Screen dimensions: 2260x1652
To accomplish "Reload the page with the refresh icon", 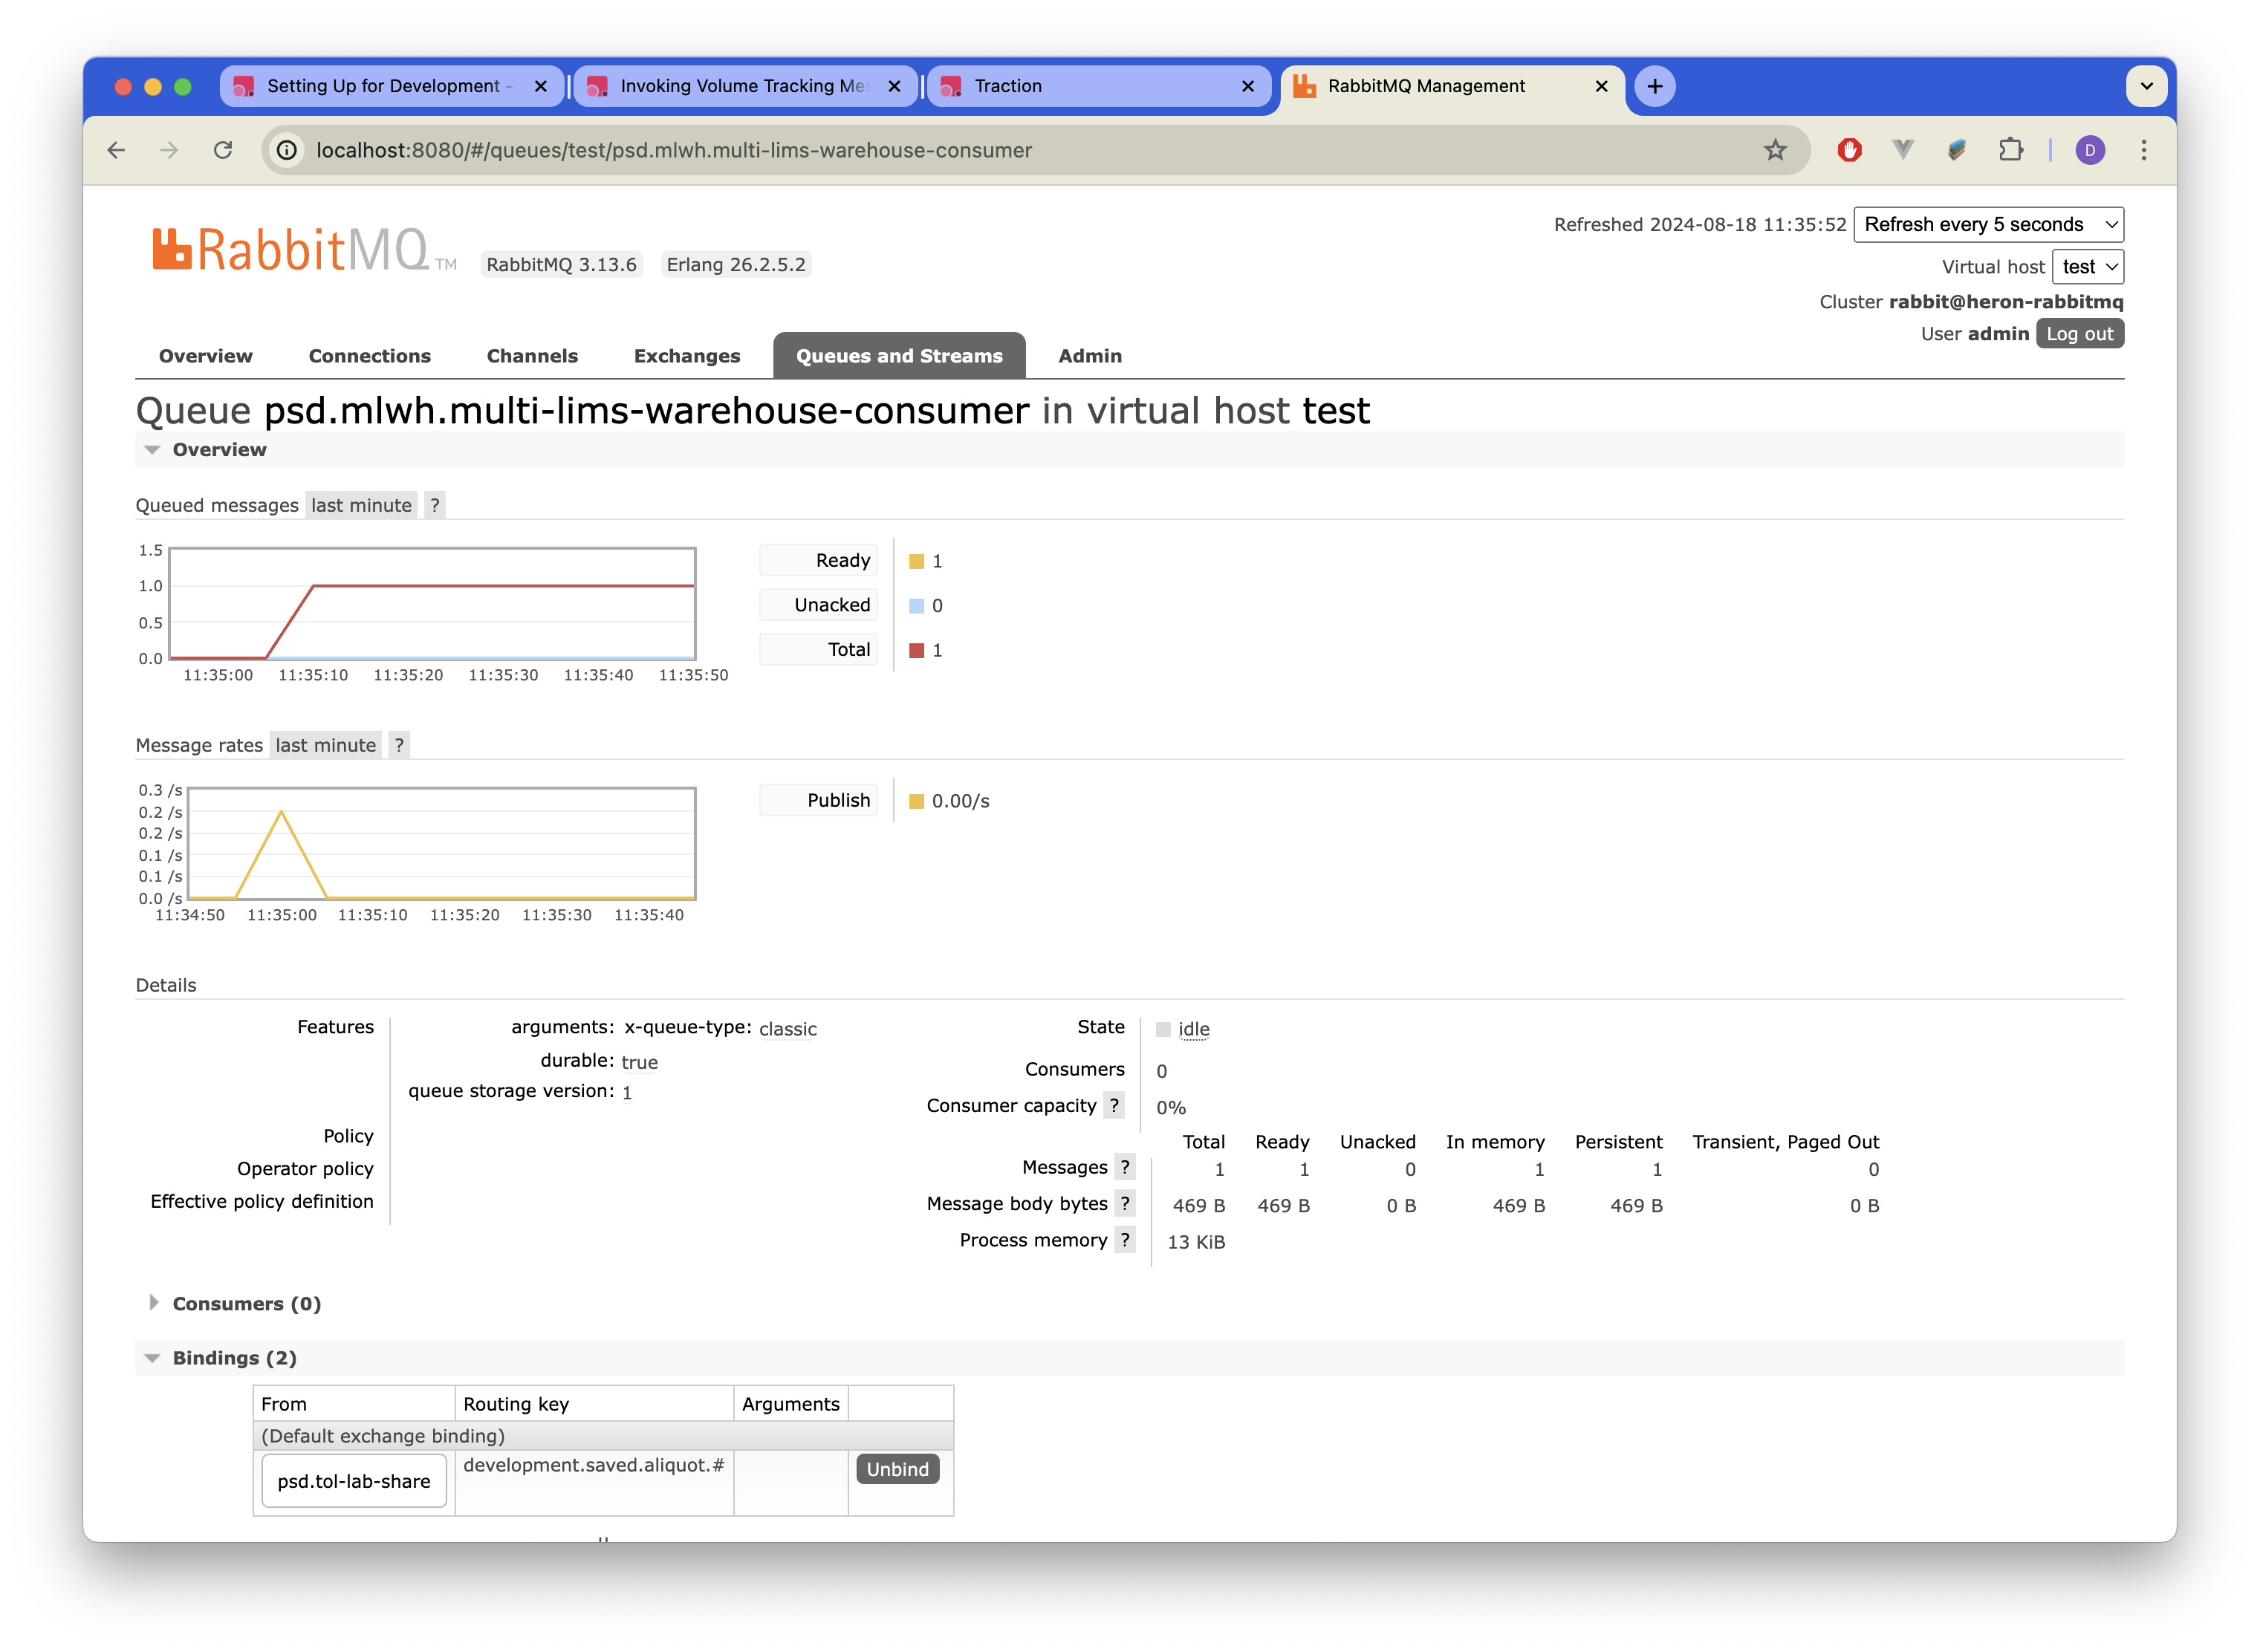I will pos(223,150).
